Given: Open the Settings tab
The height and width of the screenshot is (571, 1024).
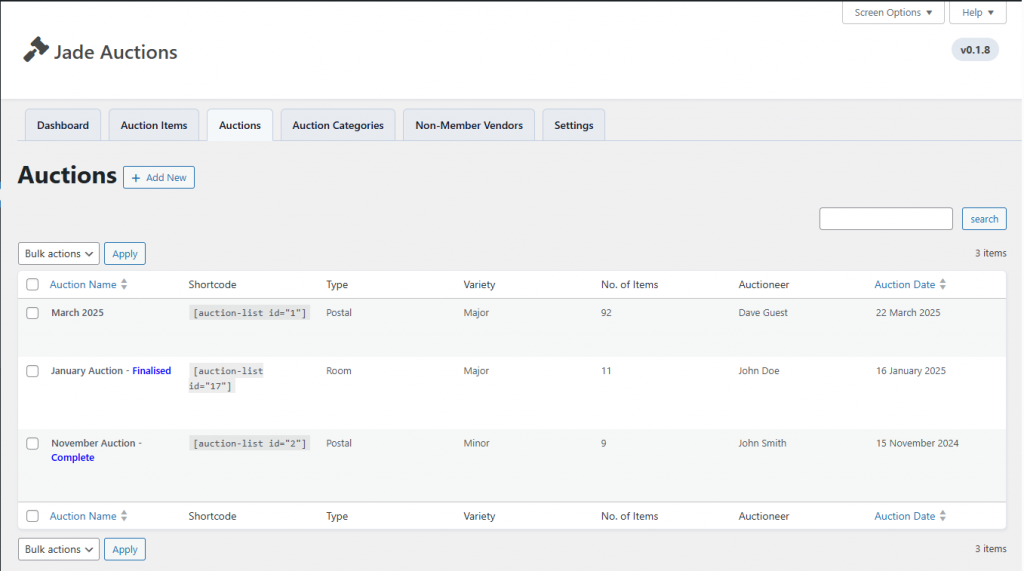Looking at the screenshot, I should [x=573, y=125].
